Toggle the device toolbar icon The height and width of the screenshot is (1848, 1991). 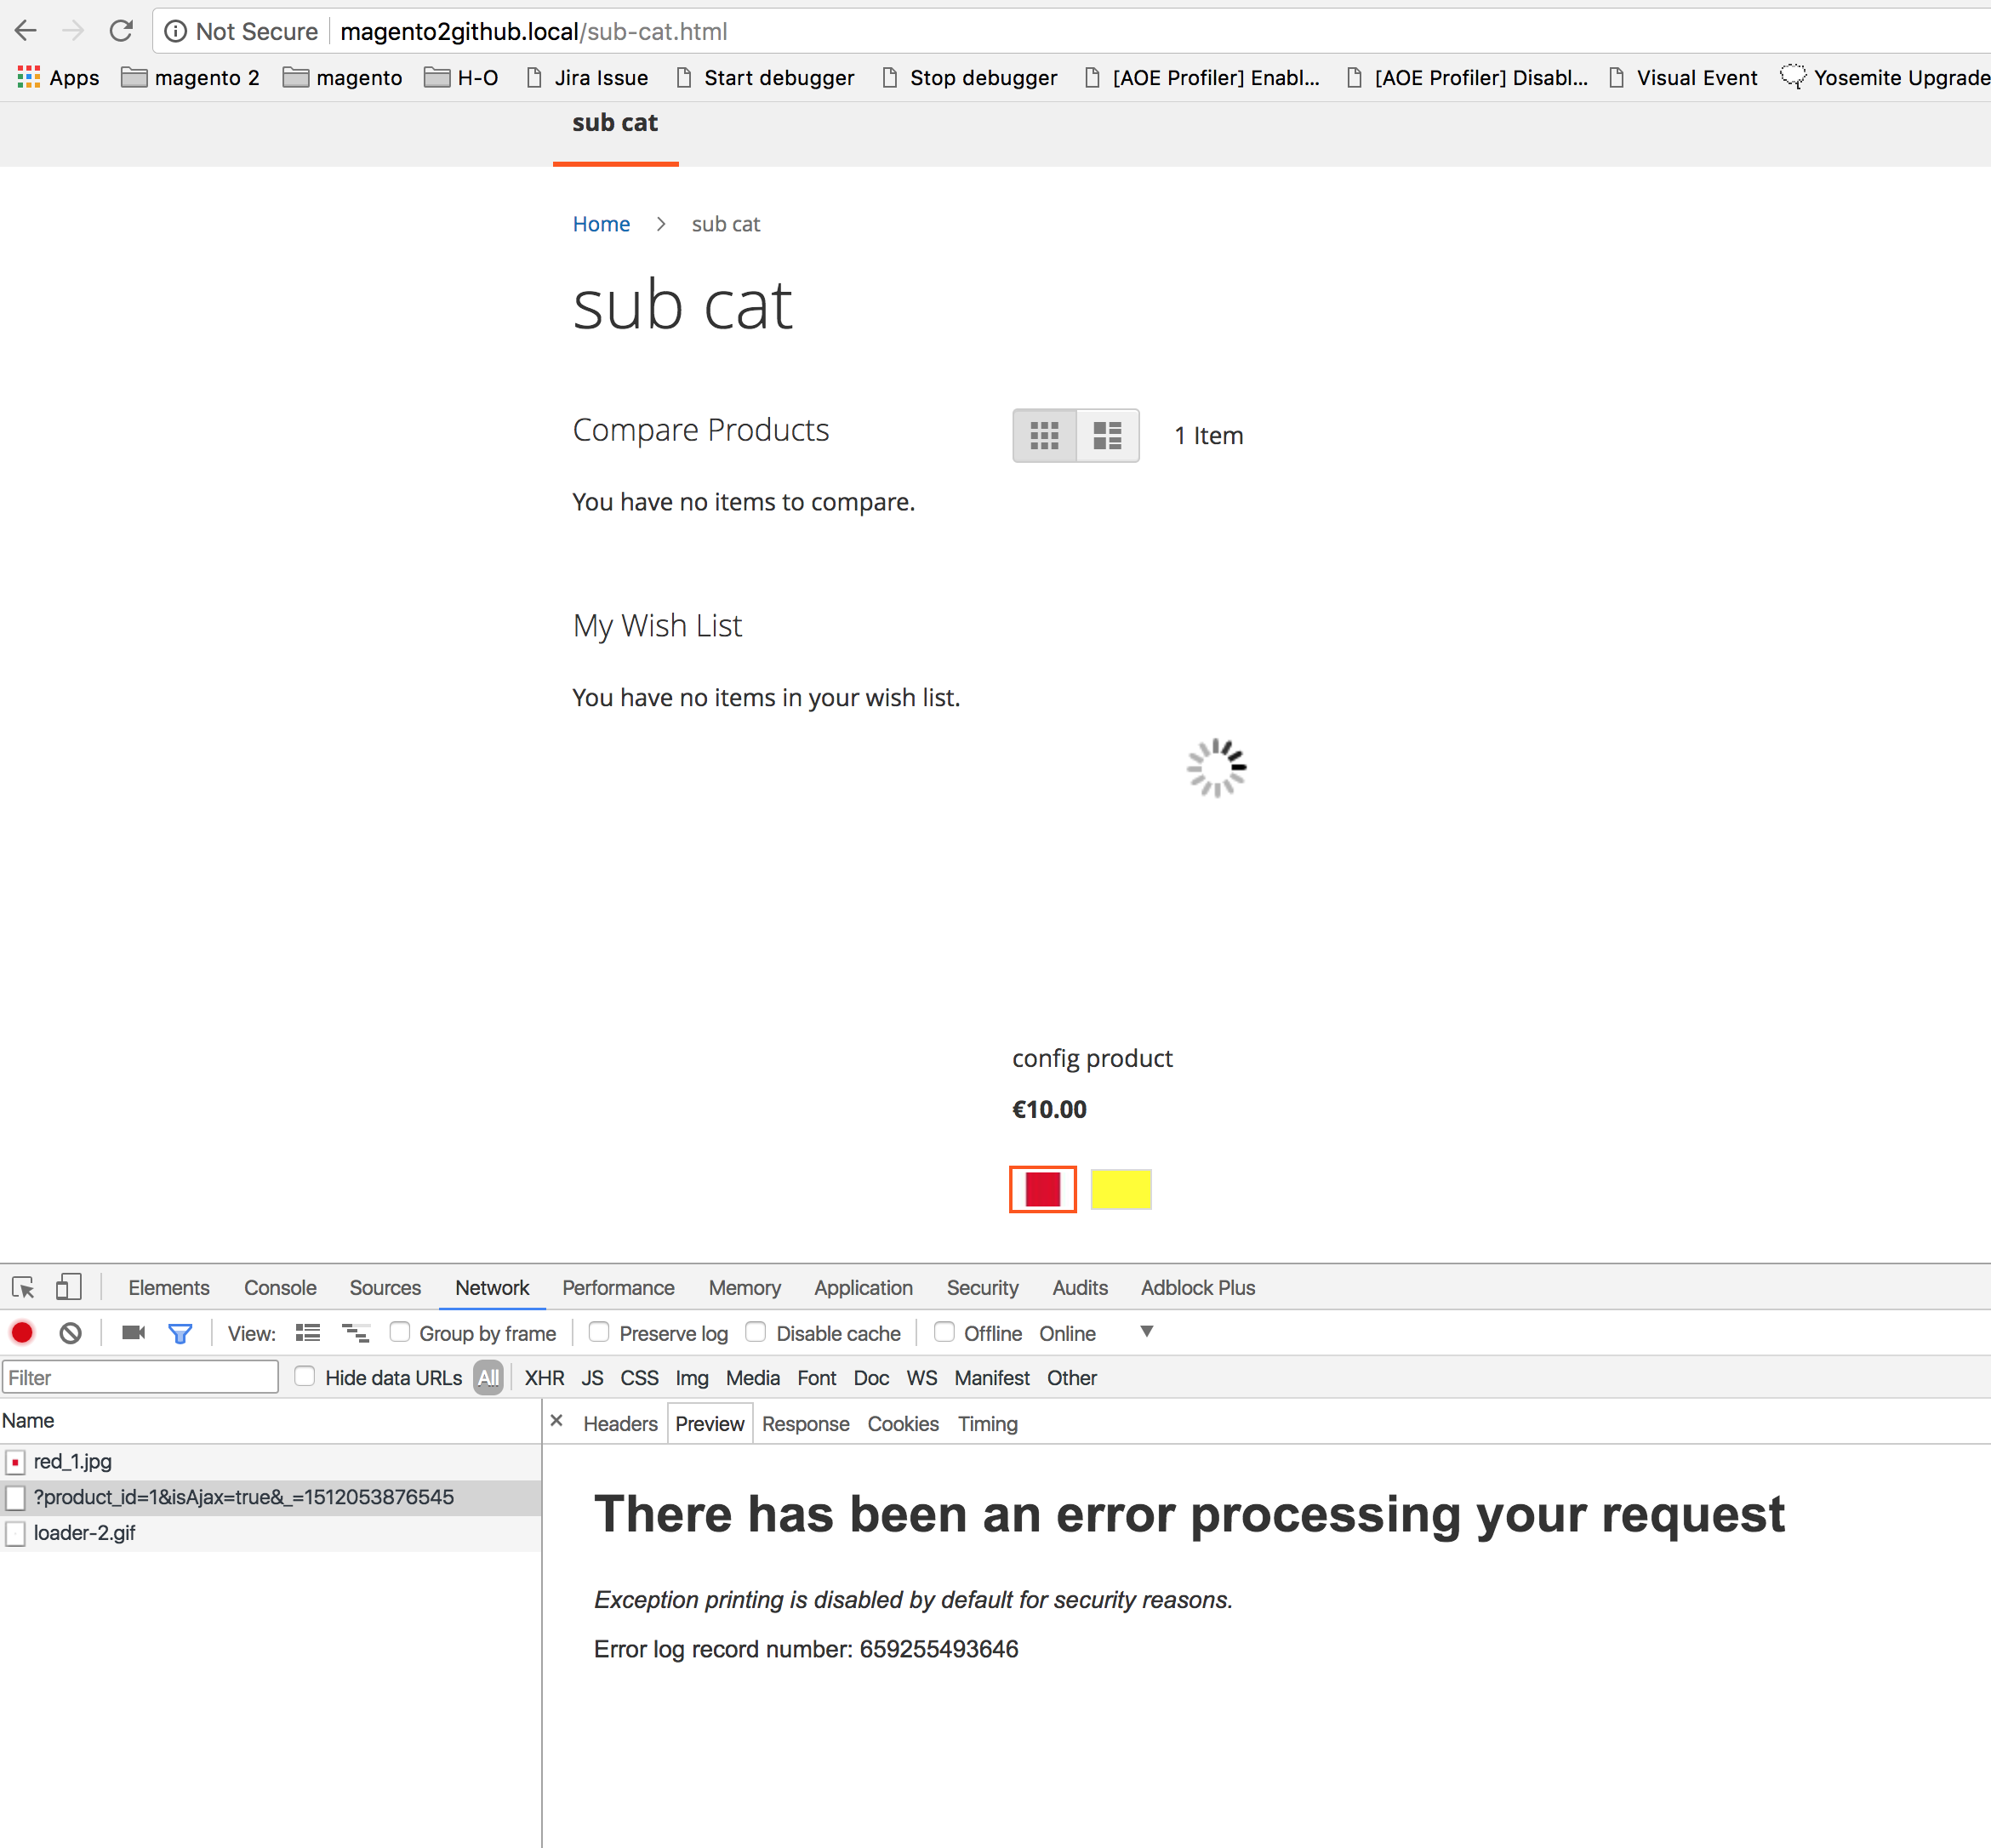[x=68, y=1287]
